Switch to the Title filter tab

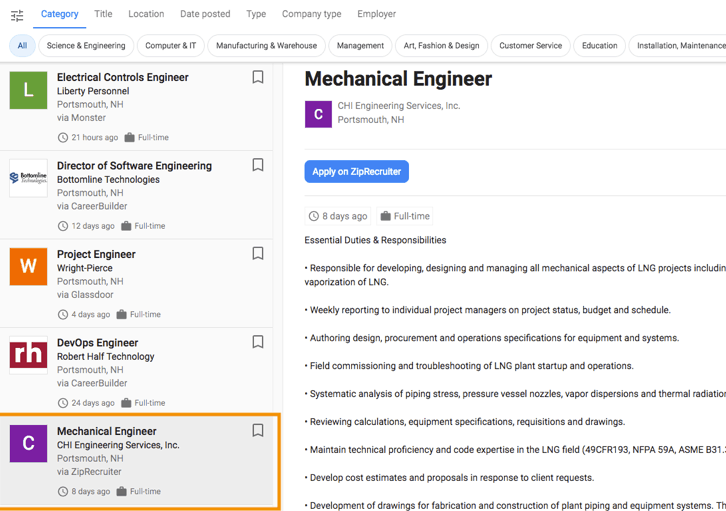click(x=103, y=14)
